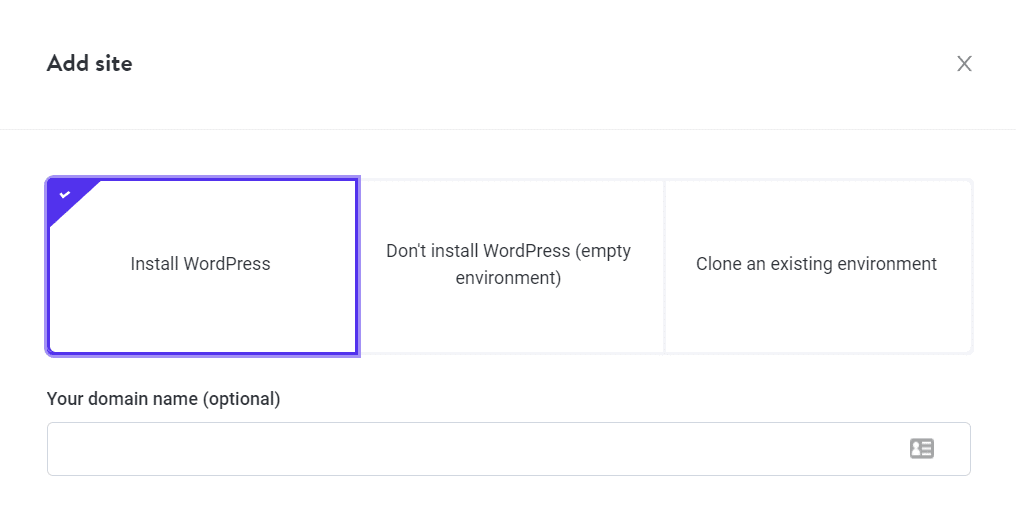Click the contact card icon in domain field
Image resolution: width=1016 pixels, height=508 pixels.
coord(921,449)
